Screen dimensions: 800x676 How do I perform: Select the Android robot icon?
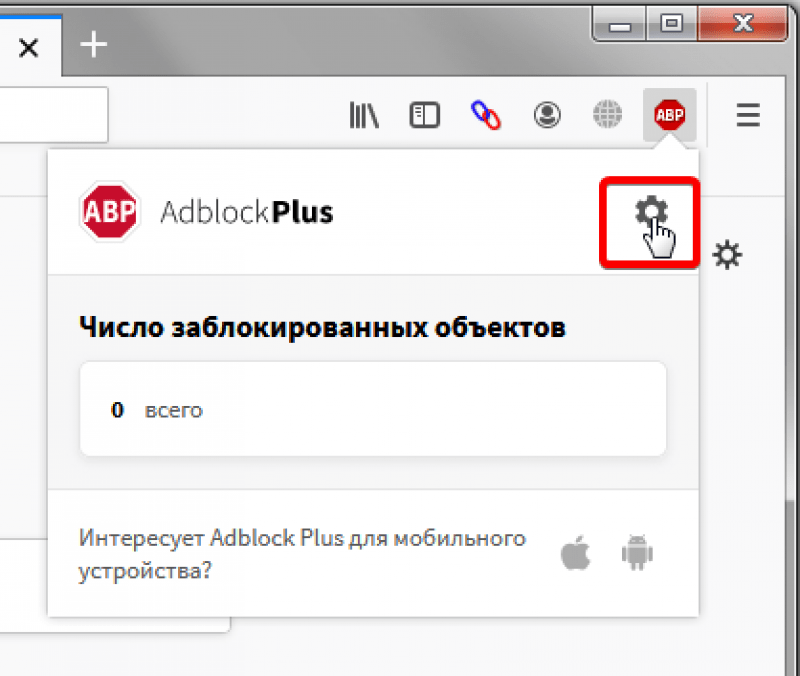pos(638,552)
